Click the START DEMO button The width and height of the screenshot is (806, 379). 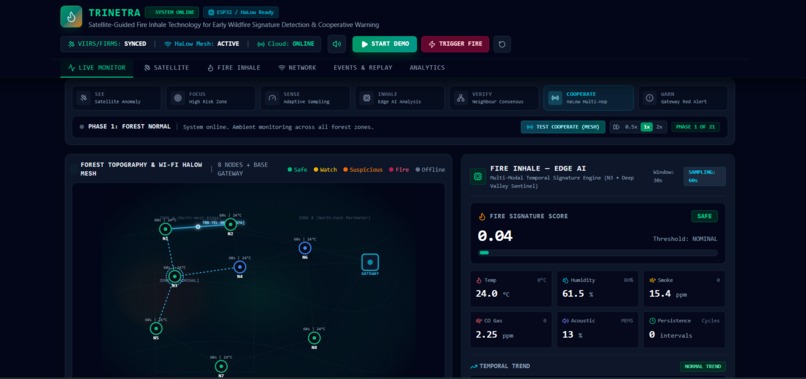pos(384,44)
